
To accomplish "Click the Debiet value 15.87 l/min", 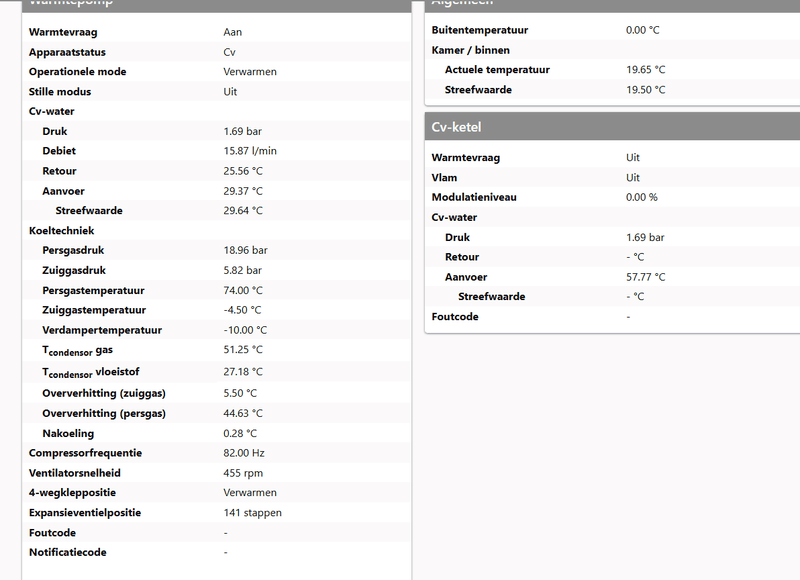I will click(x=250, y=151).
